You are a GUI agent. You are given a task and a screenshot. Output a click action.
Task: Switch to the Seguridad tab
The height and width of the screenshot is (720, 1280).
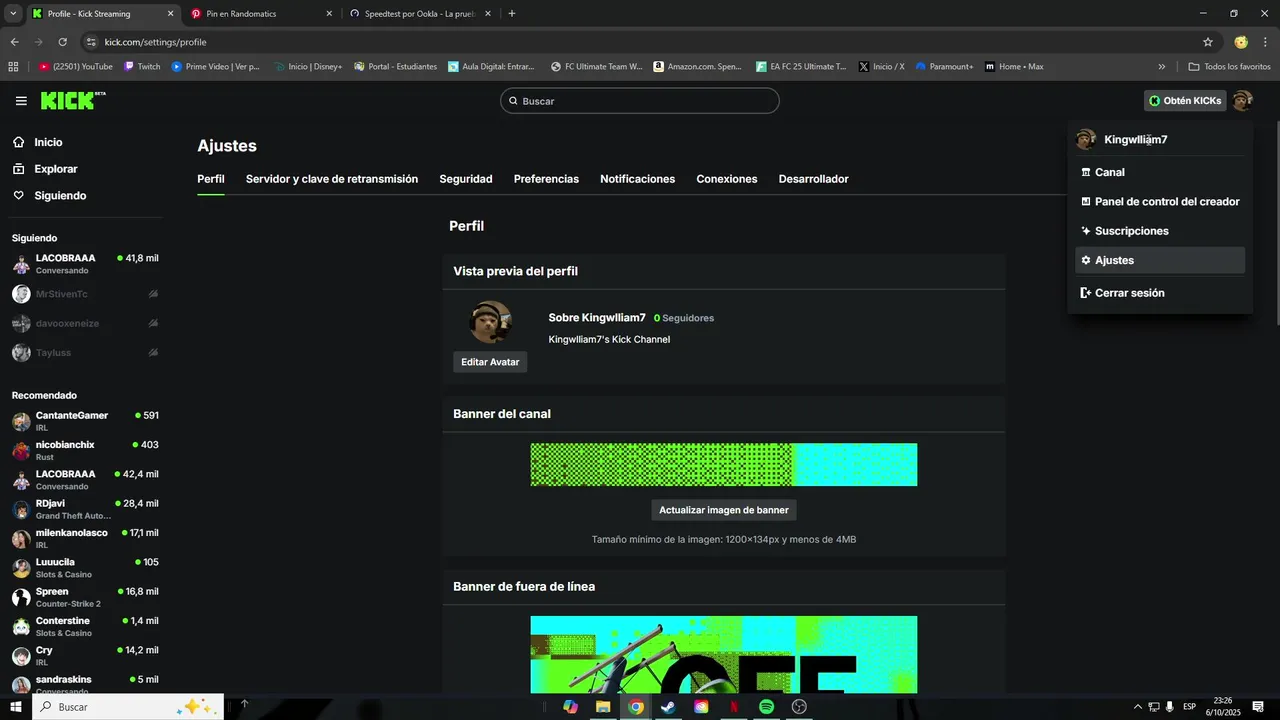click(x=466, y=179)
